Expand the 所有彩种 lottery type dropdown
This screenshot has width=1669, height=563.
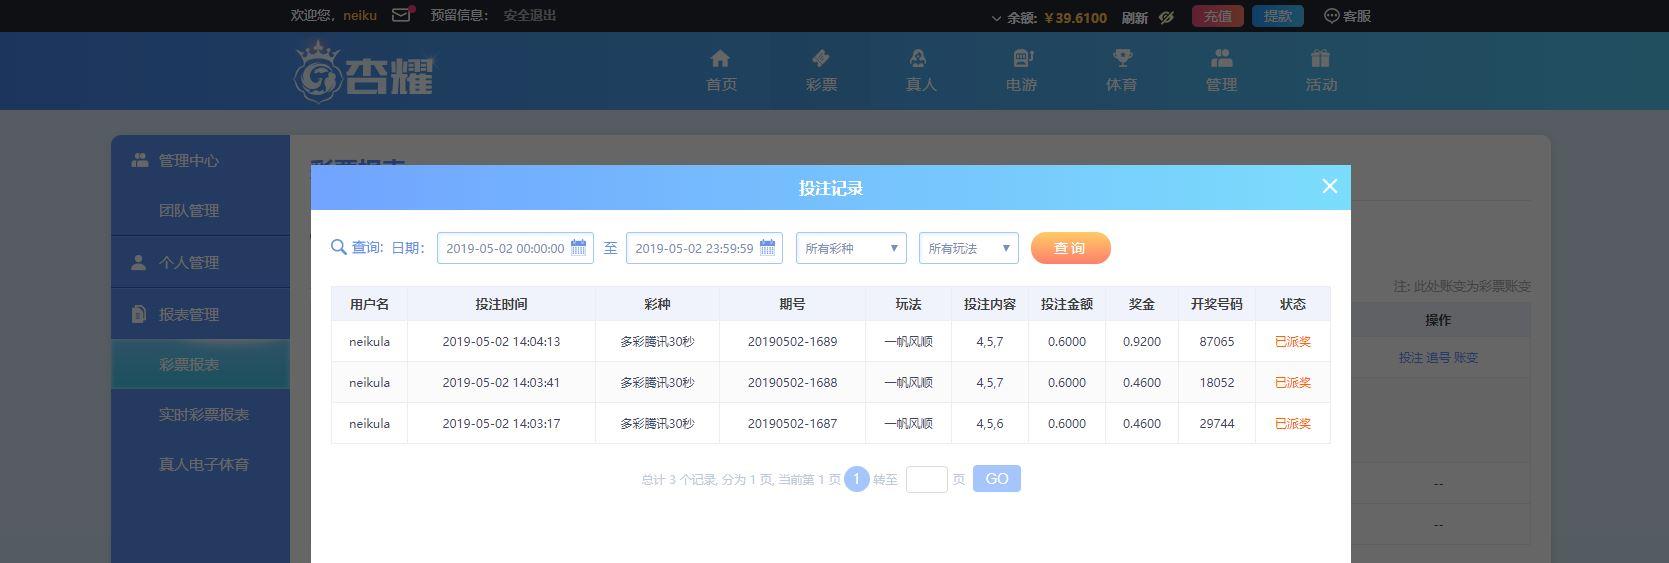pos(851,248)
